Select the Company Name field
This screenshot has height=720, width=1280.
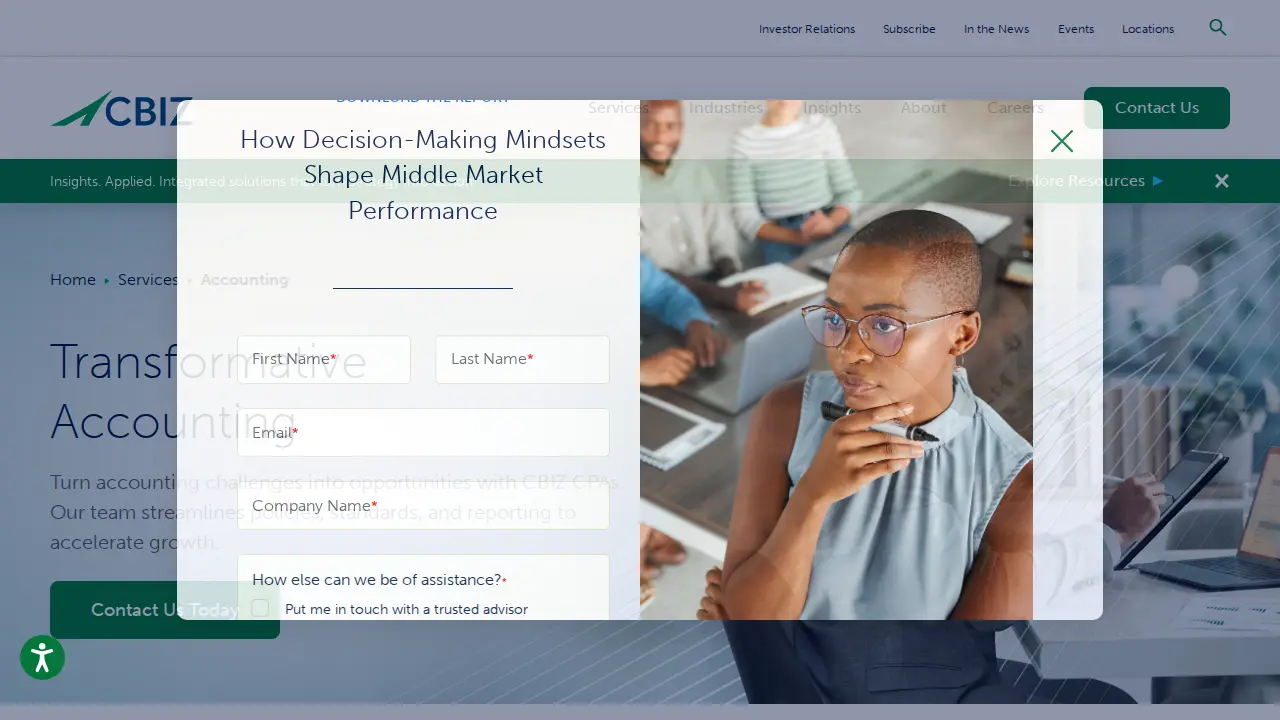[x=423, y=506]
